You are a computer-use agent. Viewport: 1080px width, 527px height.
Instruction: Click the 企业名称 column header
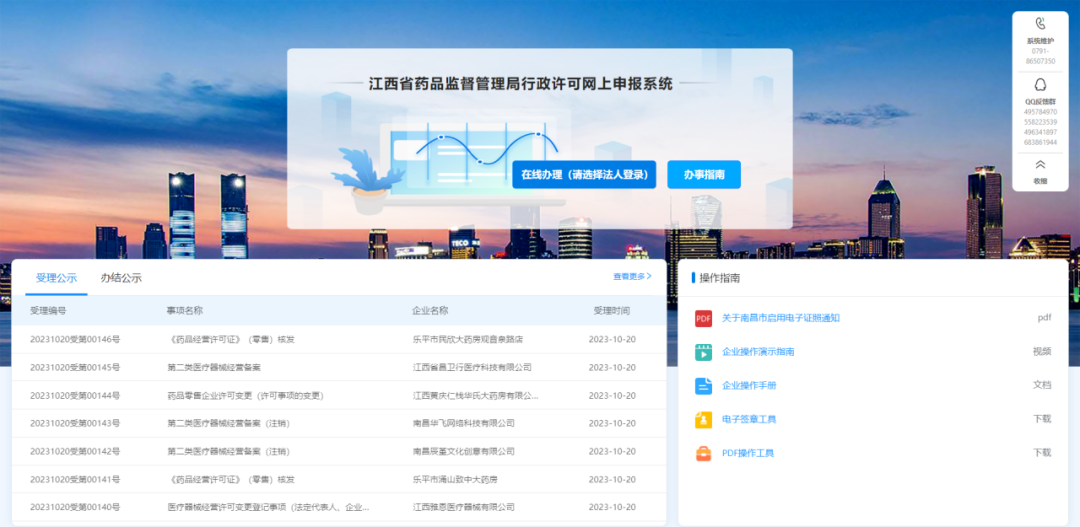point(430,311)
